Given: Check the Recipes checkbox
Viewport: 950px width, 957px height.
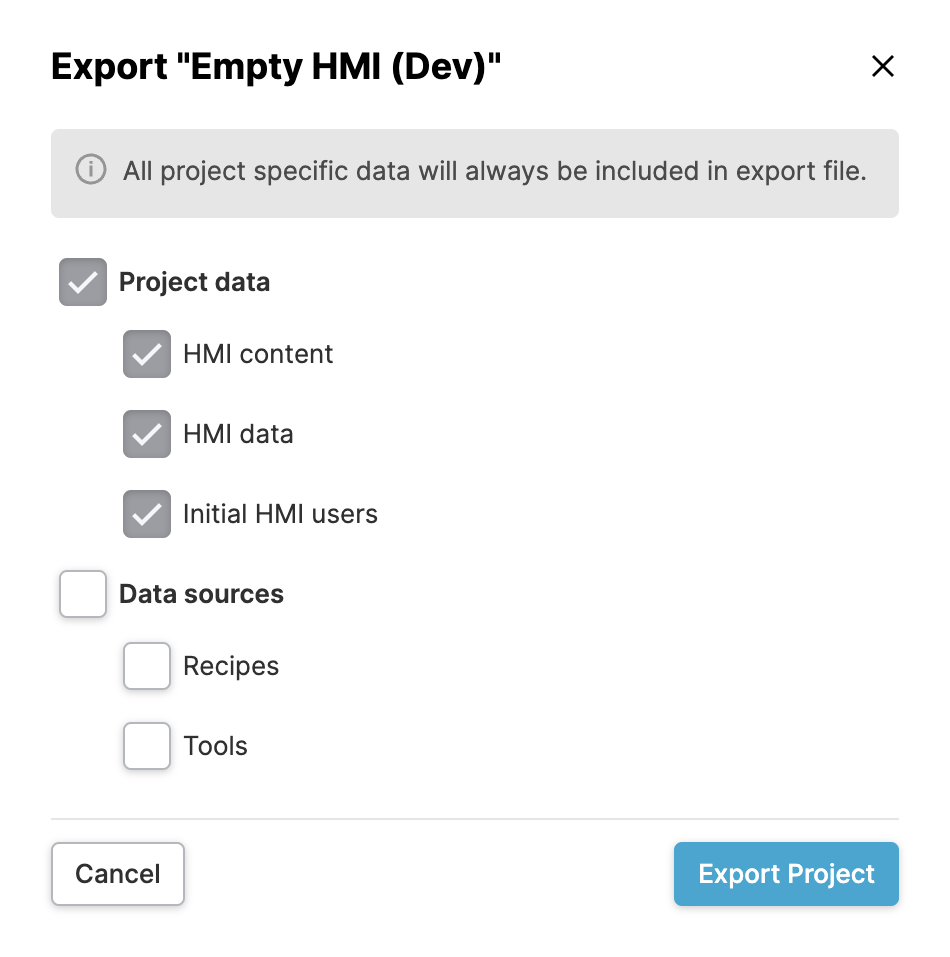Looking at the screenshot, I should point(147,666).
